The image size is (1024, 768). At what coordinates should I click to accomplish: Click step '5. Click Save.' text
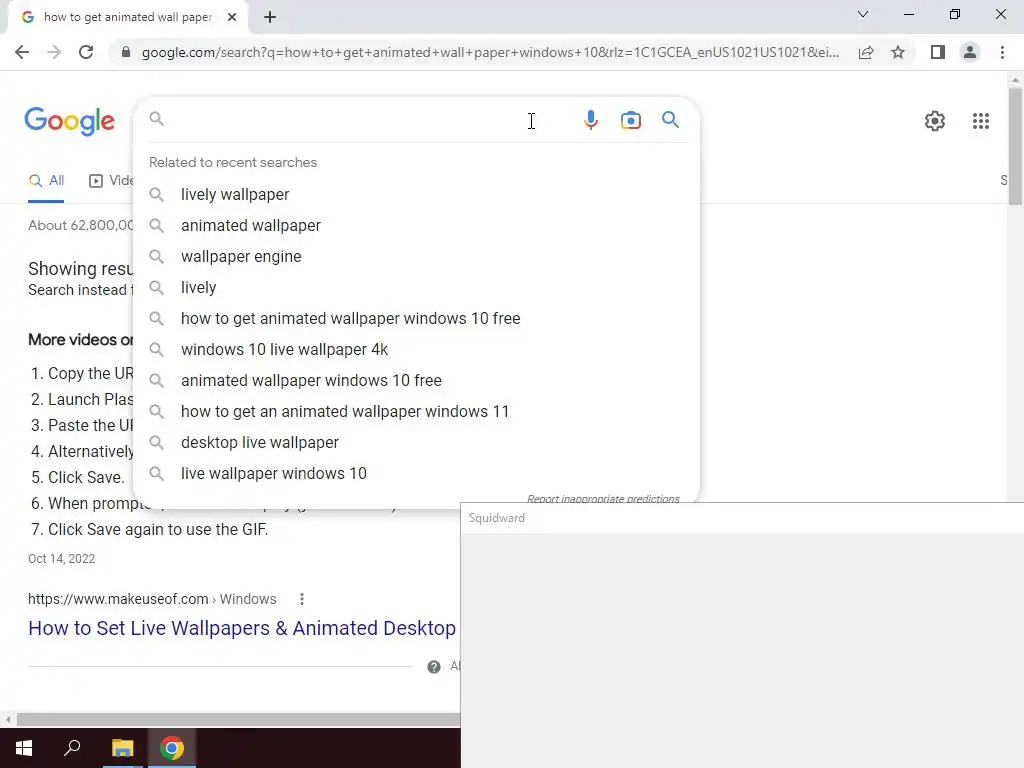tap(78, 477)
